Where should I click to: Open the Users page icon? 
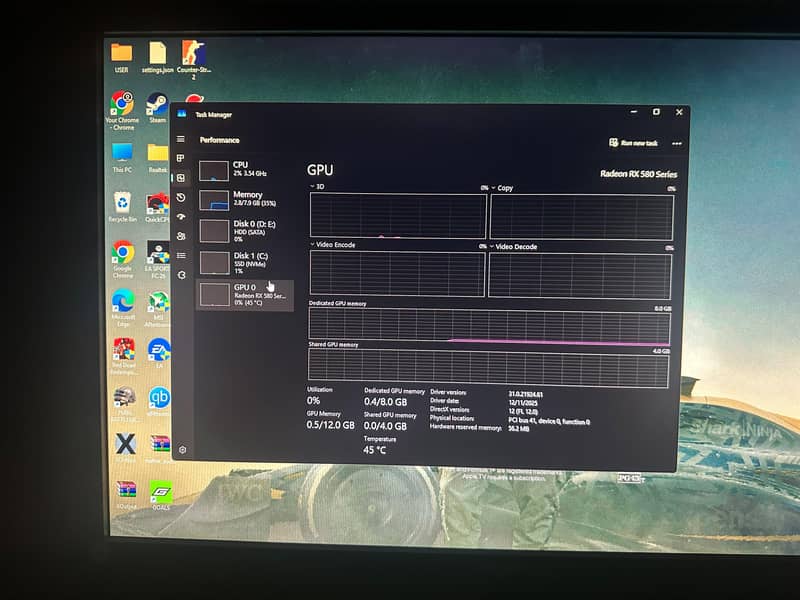[x=181, y=236]
